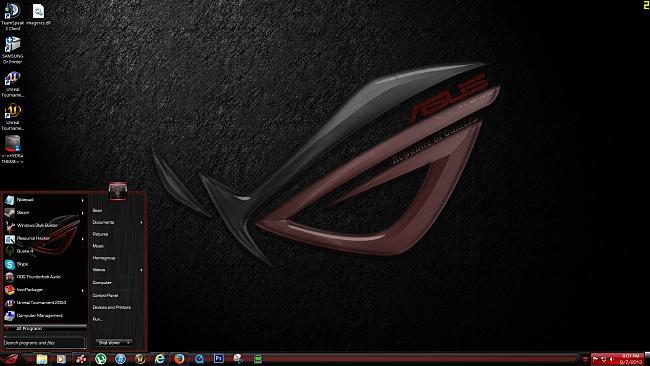Launch Steam from the Start menu
This screenshot has width=650, height=366.
(x=44, y=213)
